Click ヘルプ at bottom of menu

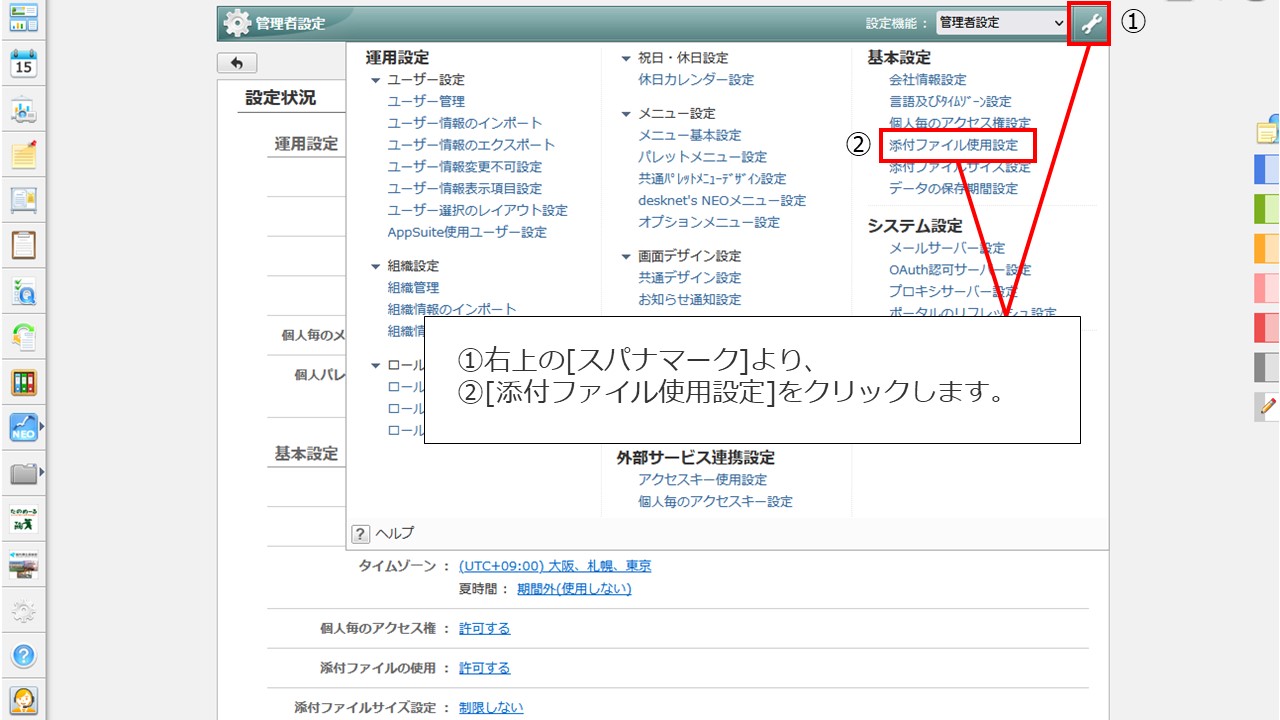click(393, 533)
